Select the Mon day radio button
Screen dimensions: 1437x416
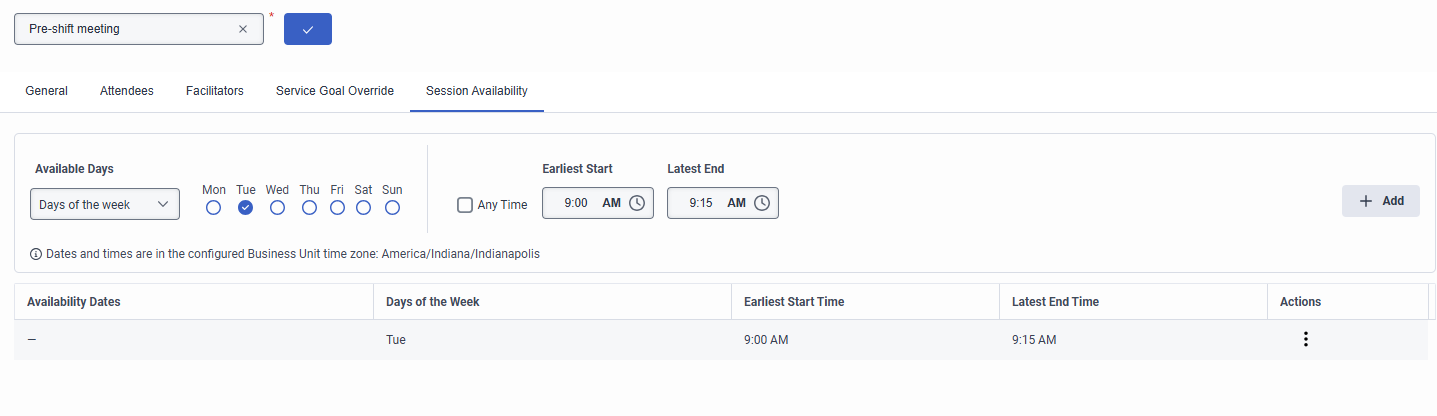214,207
